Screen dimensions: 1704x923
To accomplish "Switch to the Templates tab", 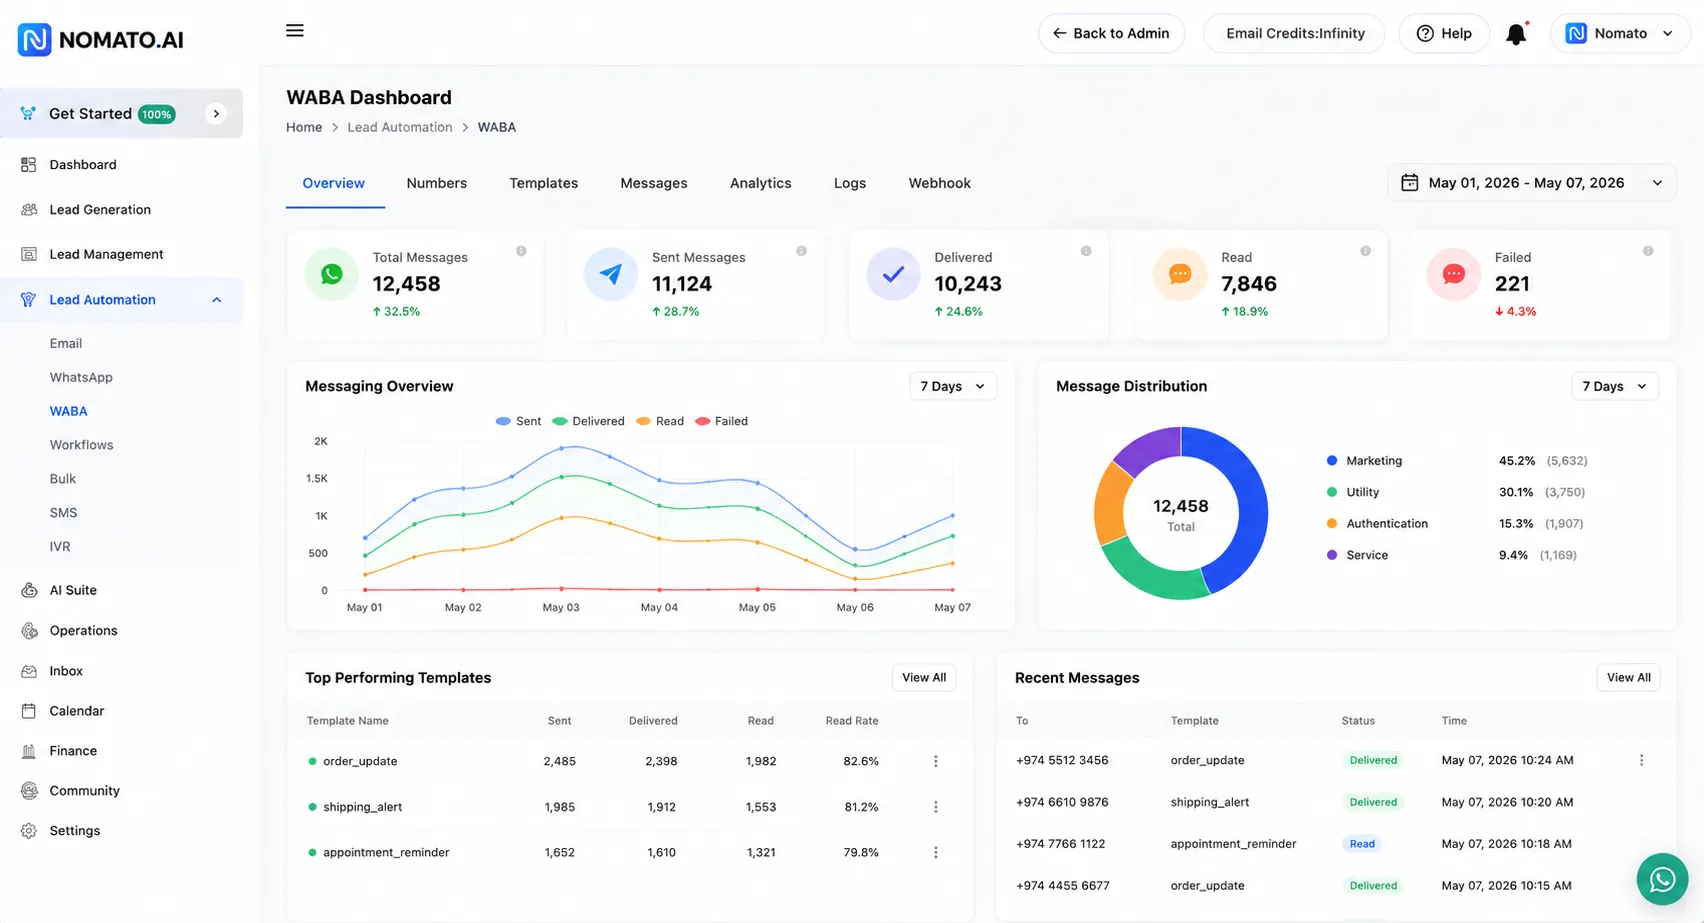I will tap(544, 184).
